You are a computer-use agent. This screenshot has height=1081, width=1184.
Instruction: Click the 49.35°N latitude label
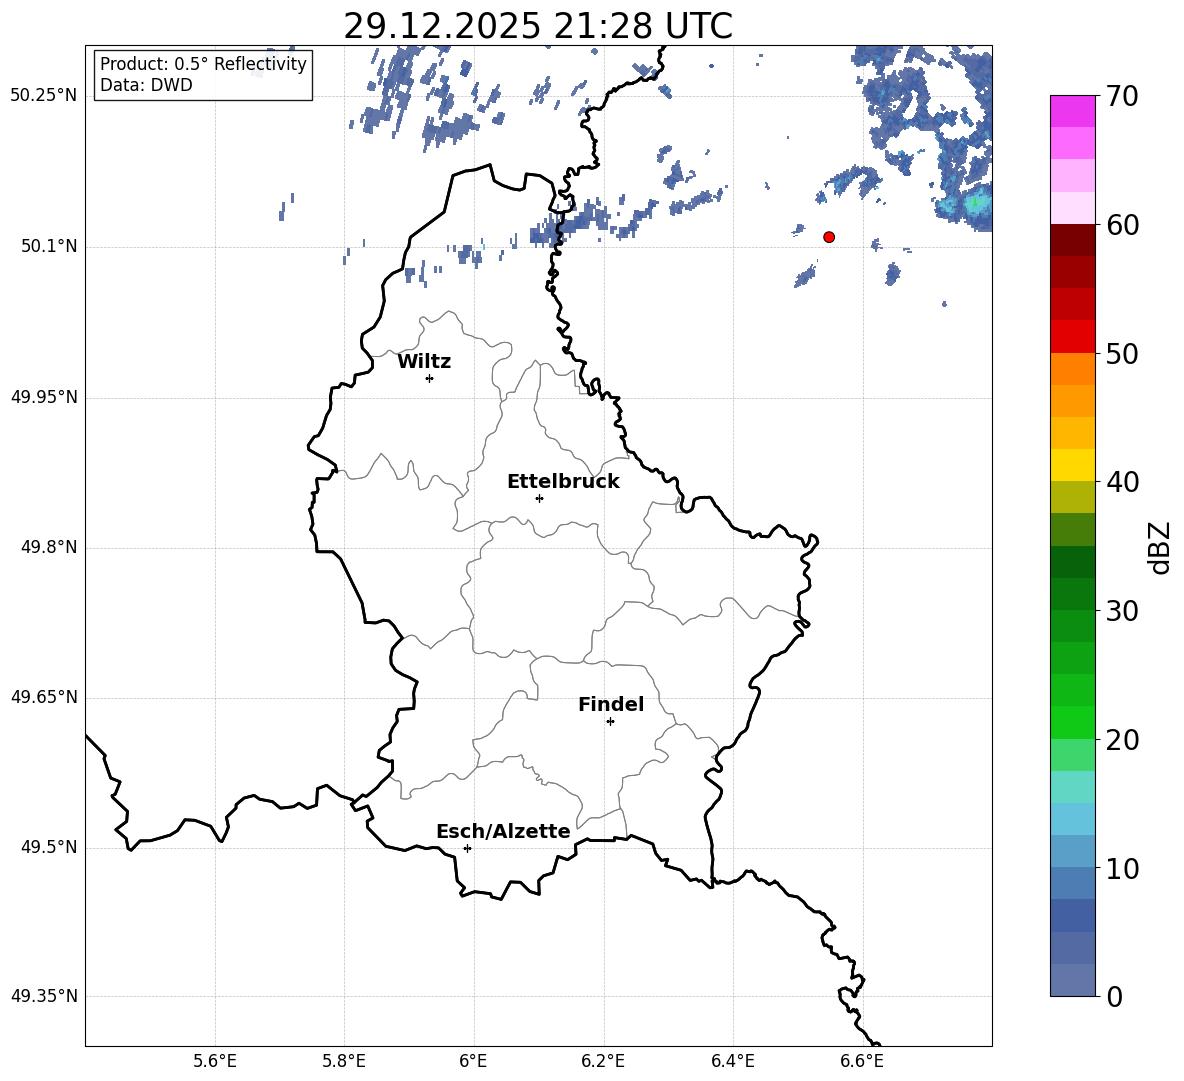[44, 996]
